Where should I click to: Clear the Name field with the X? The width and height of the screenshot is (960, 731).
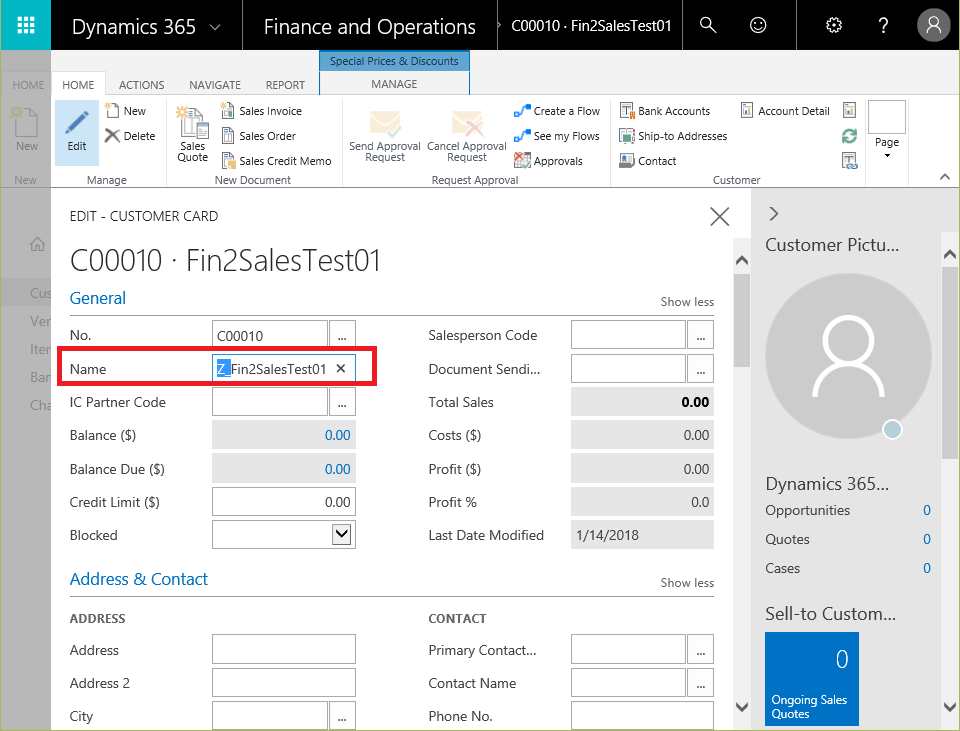pos(341,369)
